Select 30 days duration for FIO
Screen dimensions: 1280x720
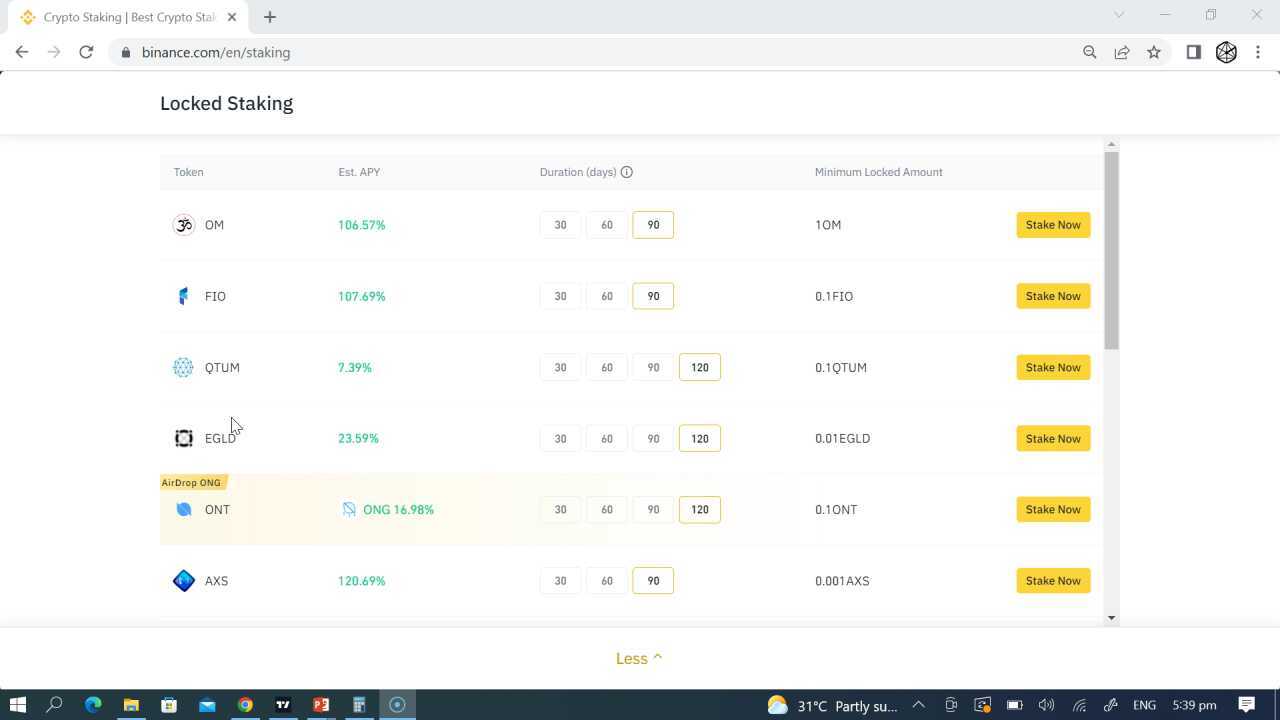pyautogui.click(x=560, y=296)
